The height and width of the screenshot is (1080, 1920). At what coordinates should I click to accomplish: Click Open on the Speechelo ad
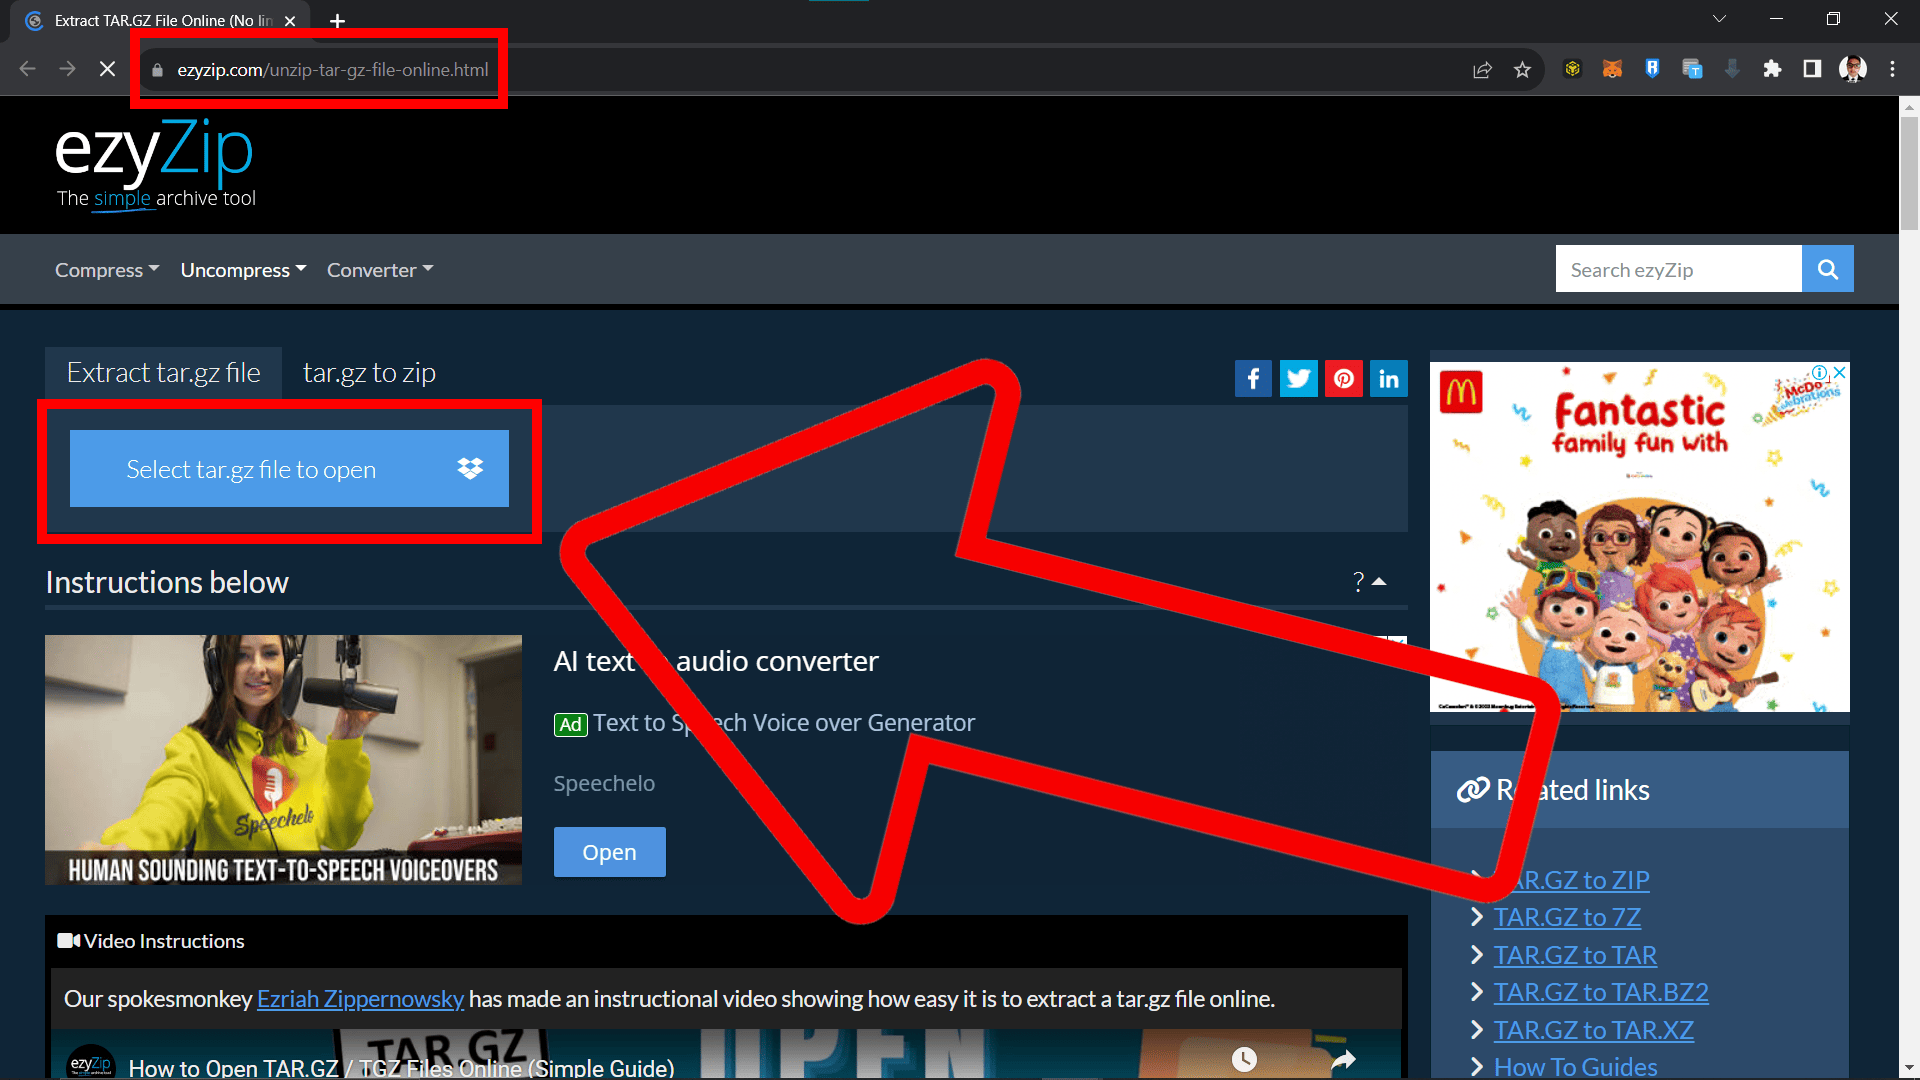point(609,851)
